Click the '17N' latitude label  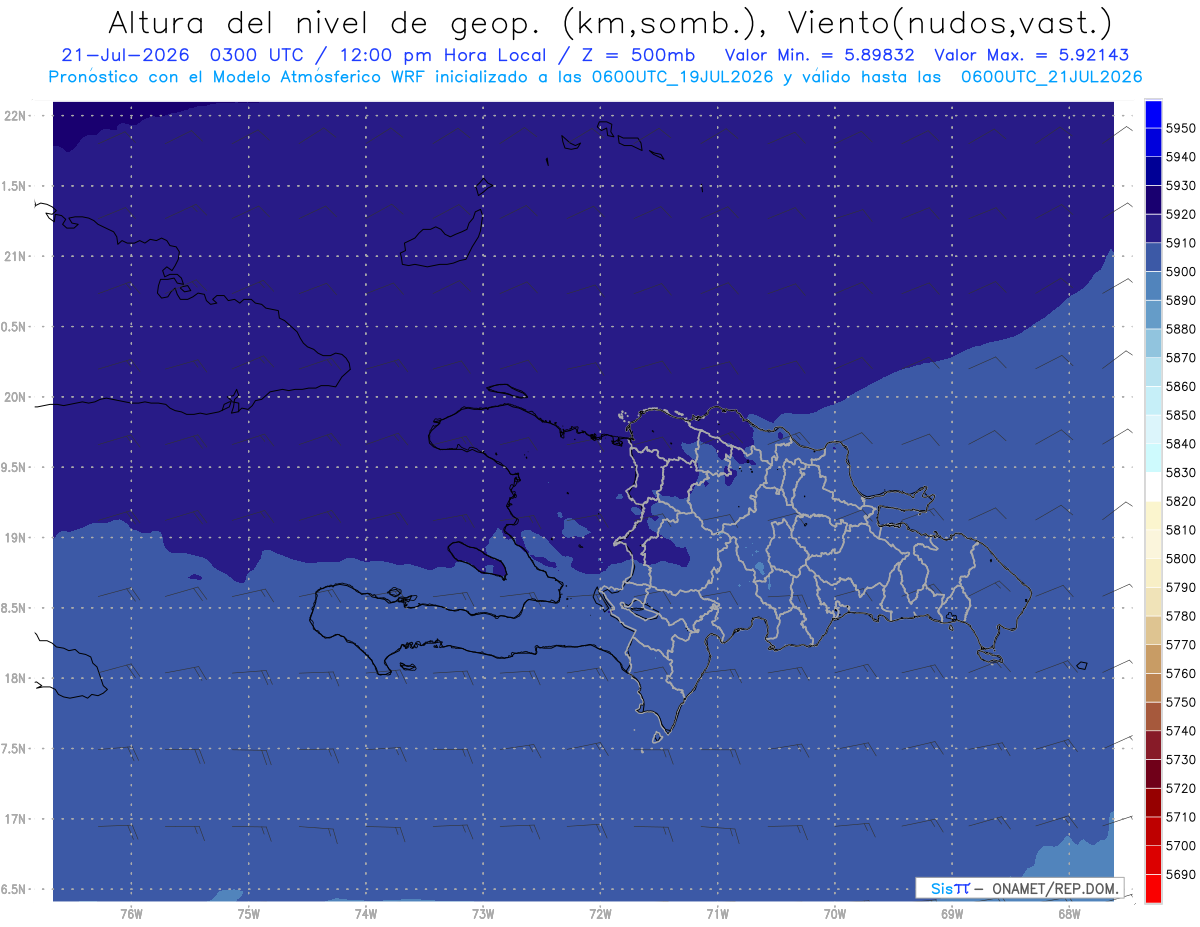point(15,820)
